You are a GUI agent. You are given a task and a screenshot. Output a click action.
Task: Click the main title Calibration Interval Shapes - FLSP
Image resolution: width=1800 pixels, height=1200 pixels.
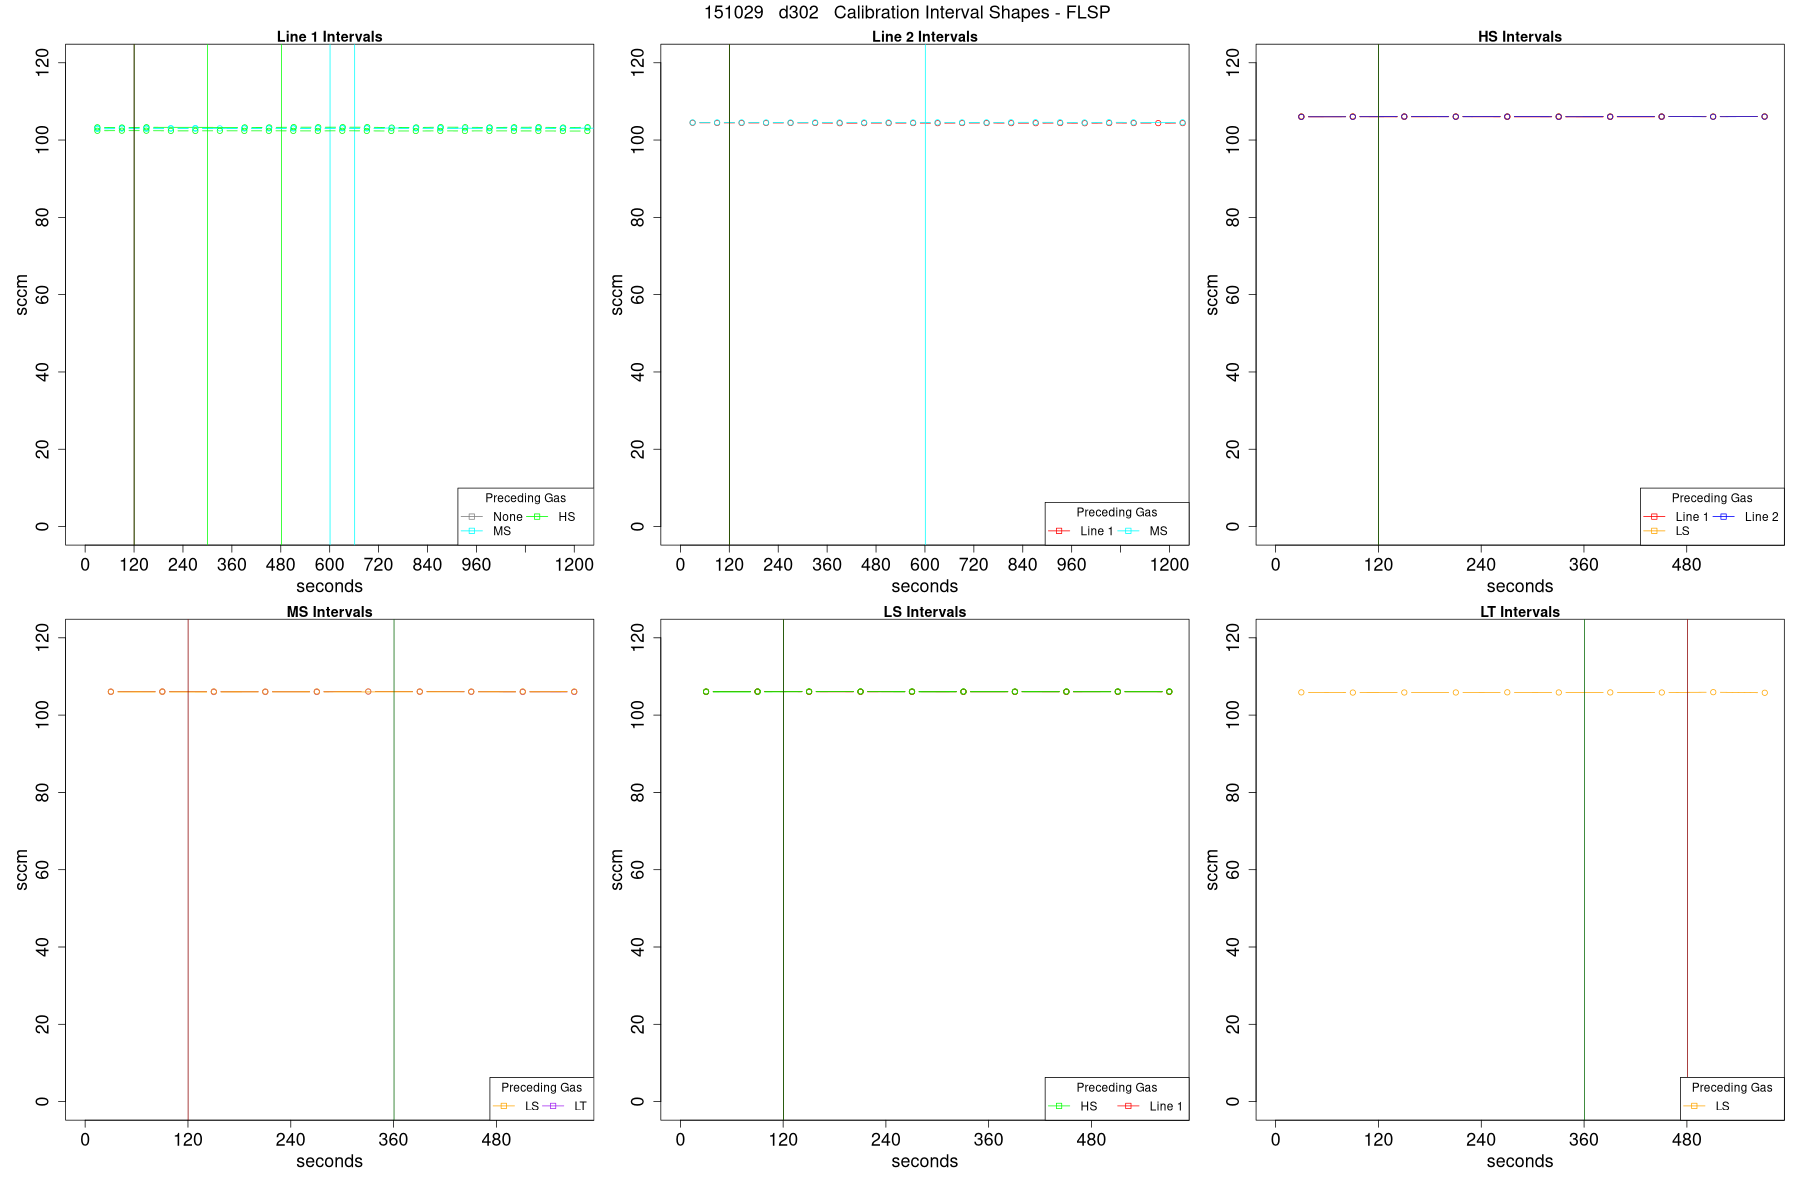tap(972, 13)
